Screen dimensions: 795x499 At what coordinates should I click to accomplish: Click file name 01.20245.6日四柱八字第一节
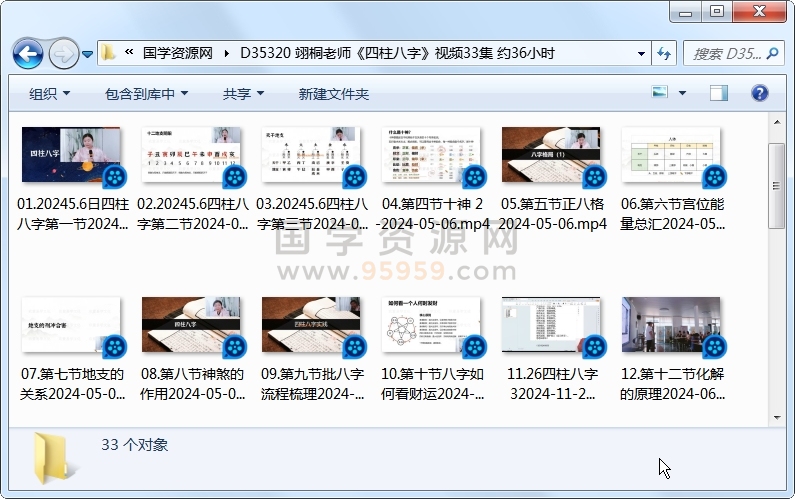click(x=73, y=213)
